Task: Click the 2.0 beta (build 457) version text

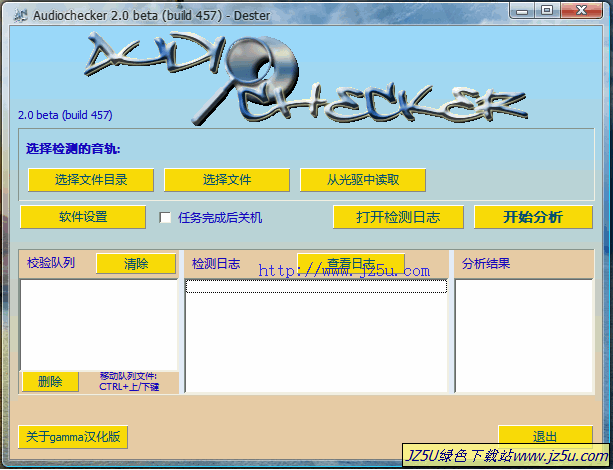Action: (x=65, y=115)
